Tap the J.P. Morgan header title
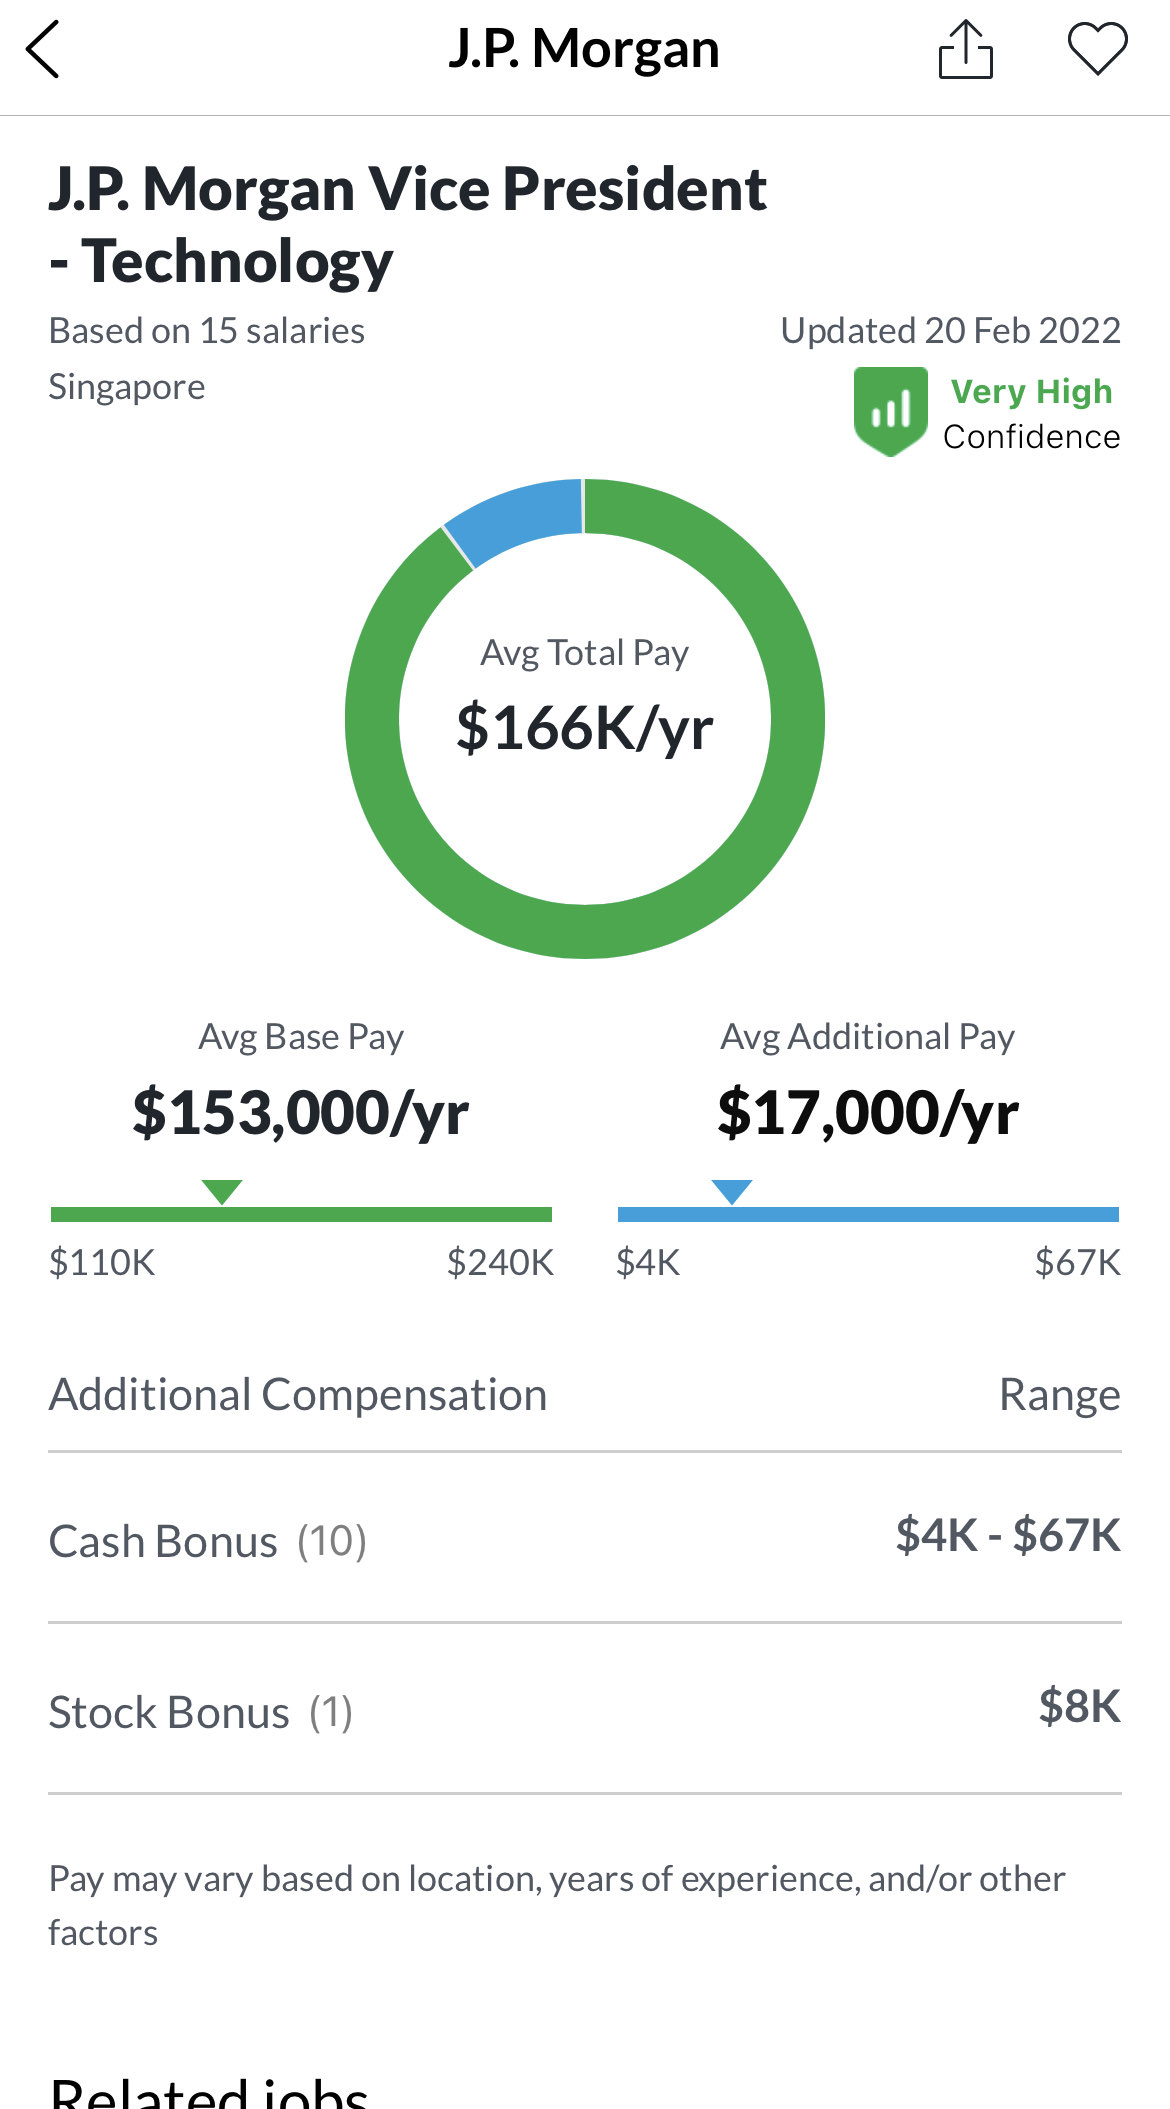1170x2109 pixels. 584,50
